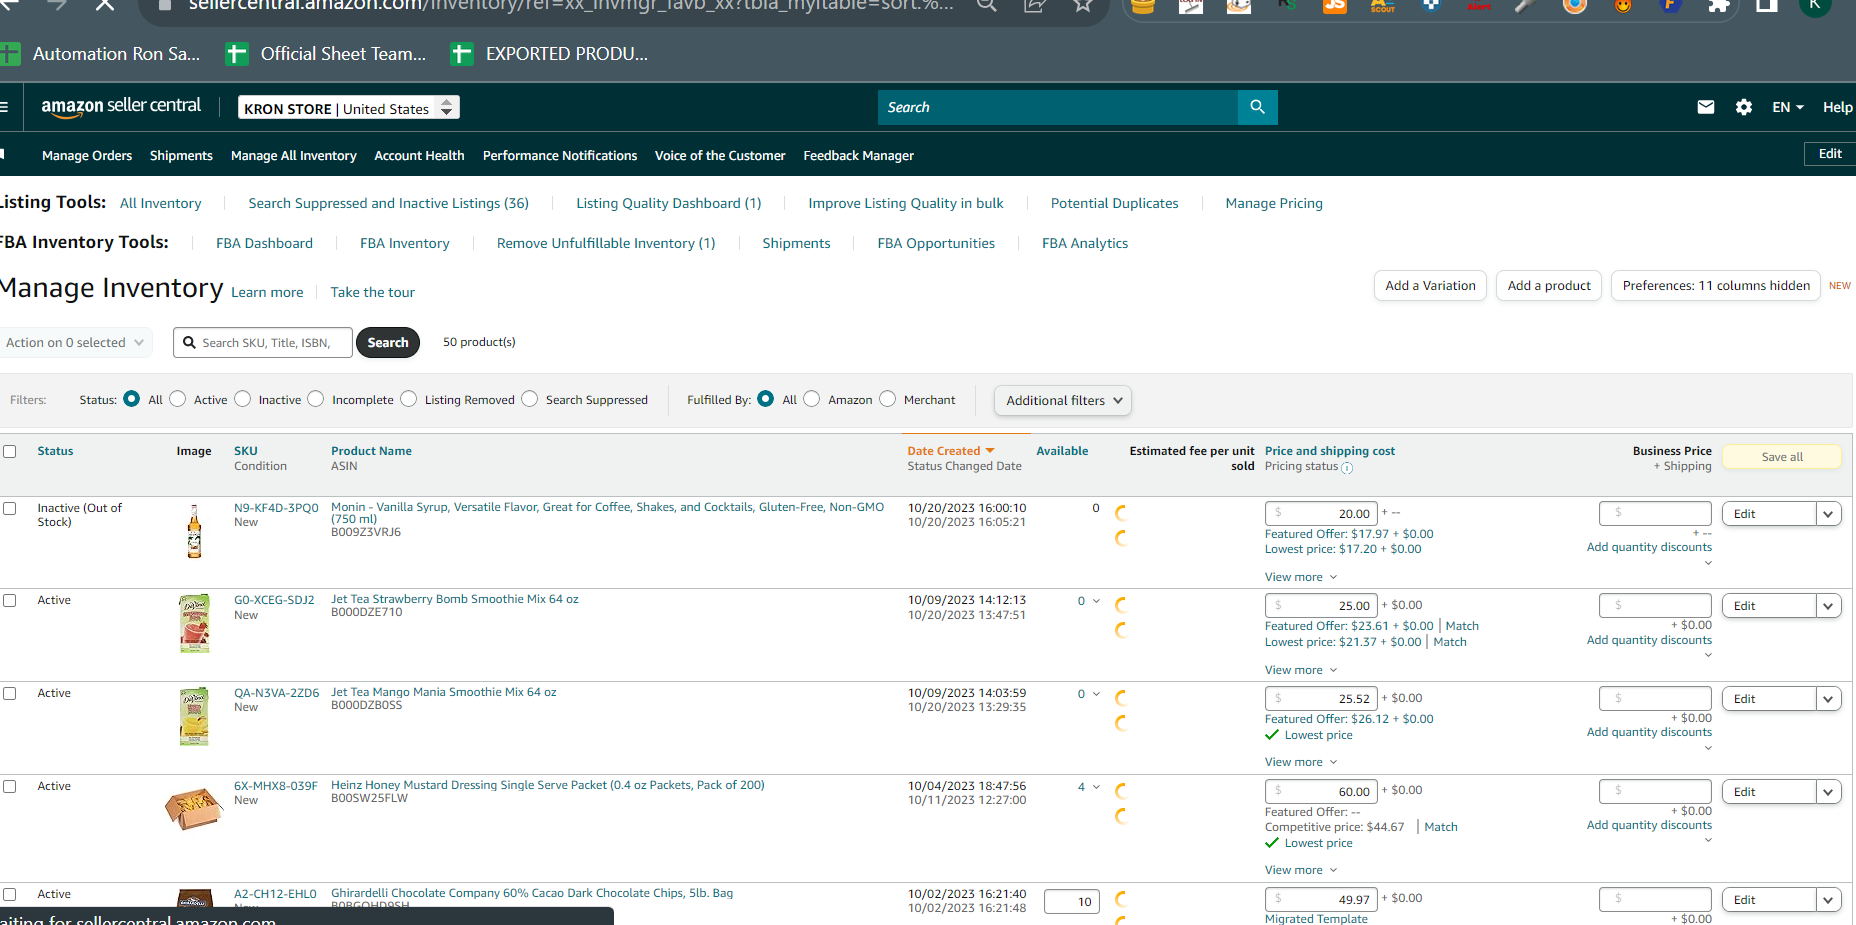Screen dimensions: 1856x925
Task: Open the Jet Tea Strawberry Bomb product image
Action: point(194,623)
